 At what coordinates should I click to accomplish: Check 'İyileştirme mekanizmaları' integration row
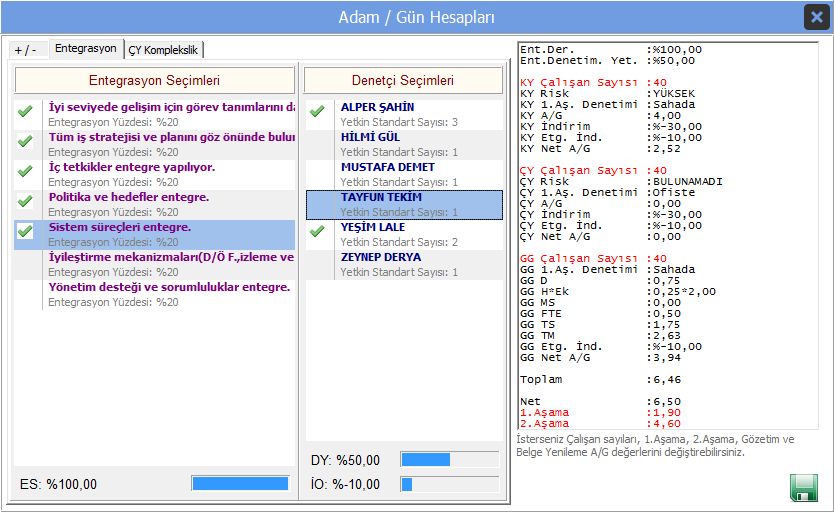pyautogui.click(x=154, y=264)
